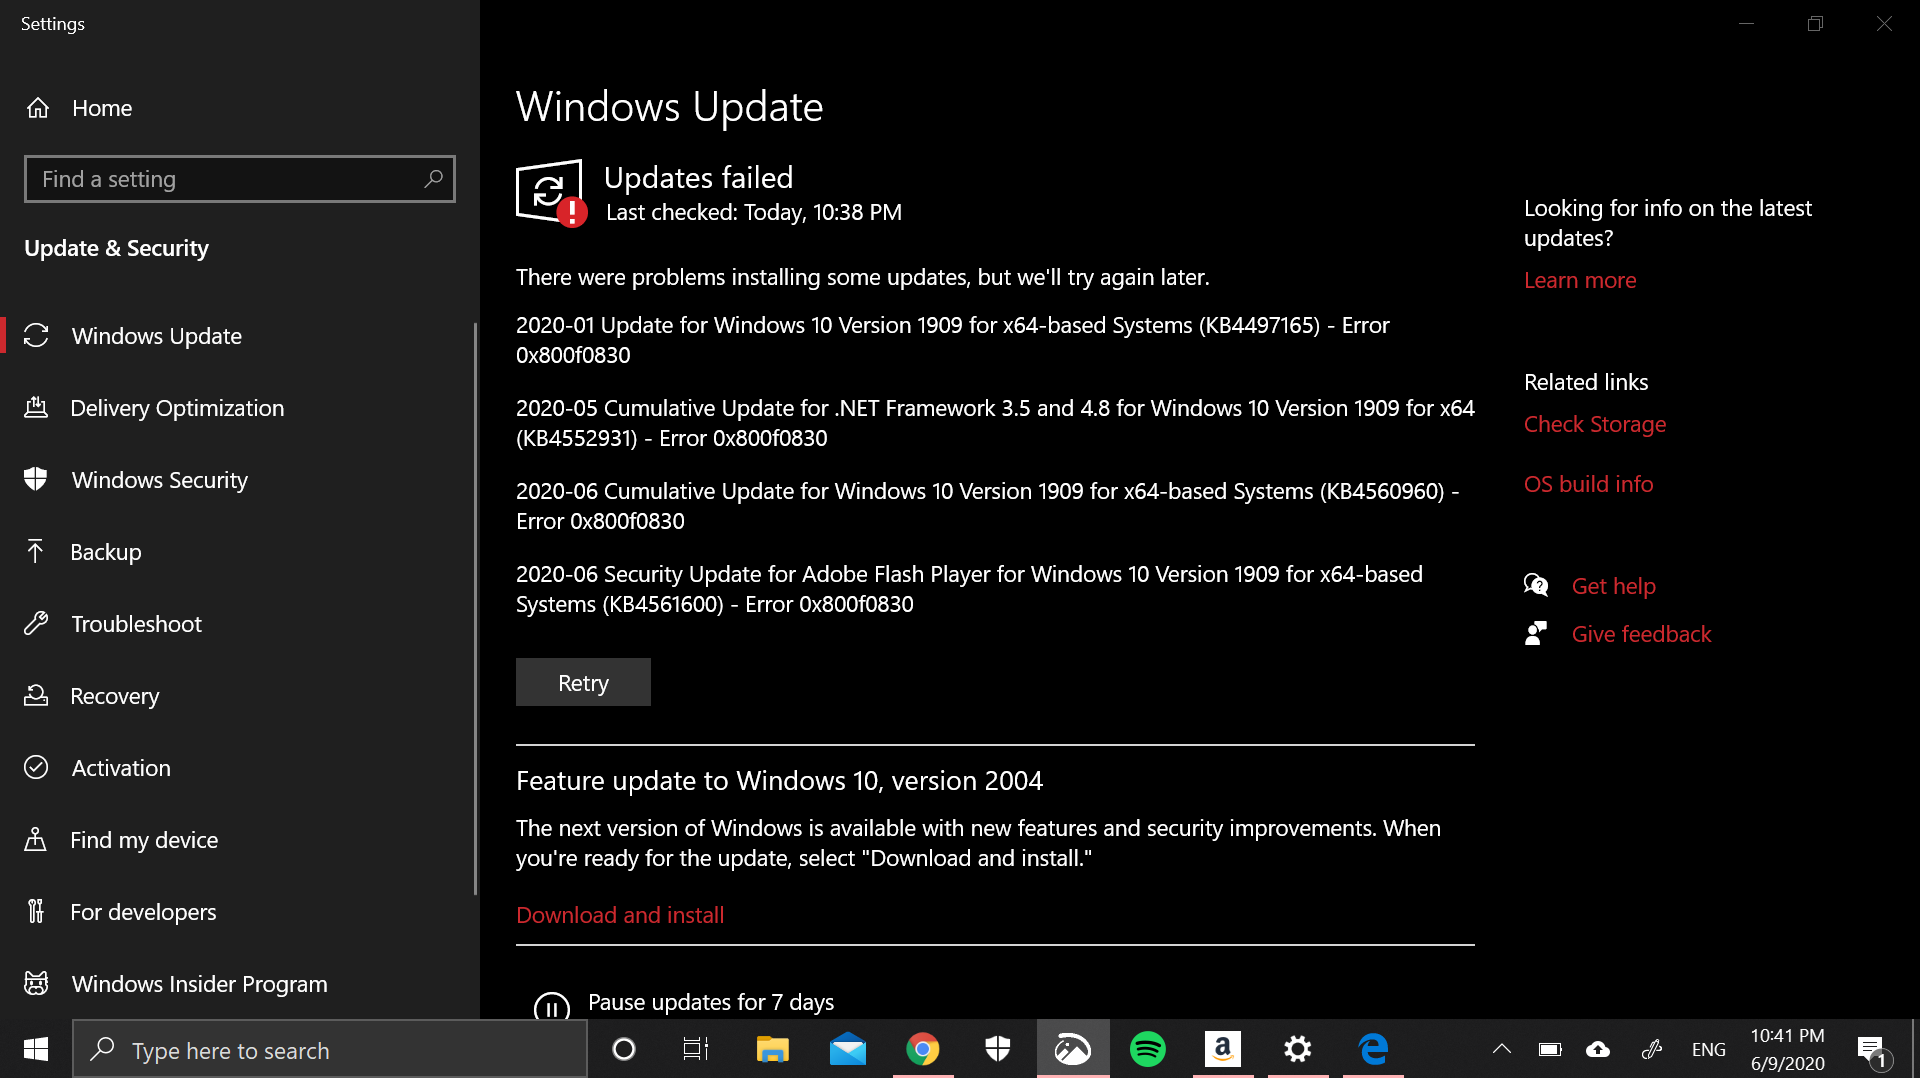Click Give feedback link
Viewport: 1920px width, 1078px height.
[1641, 634]
